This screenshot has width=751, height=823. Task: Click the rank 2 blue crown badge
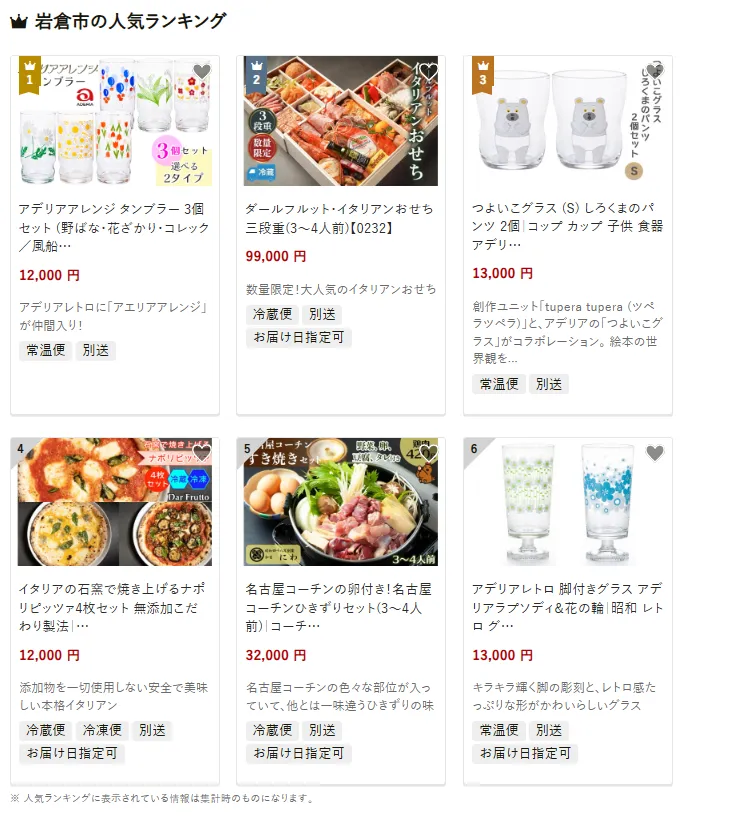click(x=256, y=75)
